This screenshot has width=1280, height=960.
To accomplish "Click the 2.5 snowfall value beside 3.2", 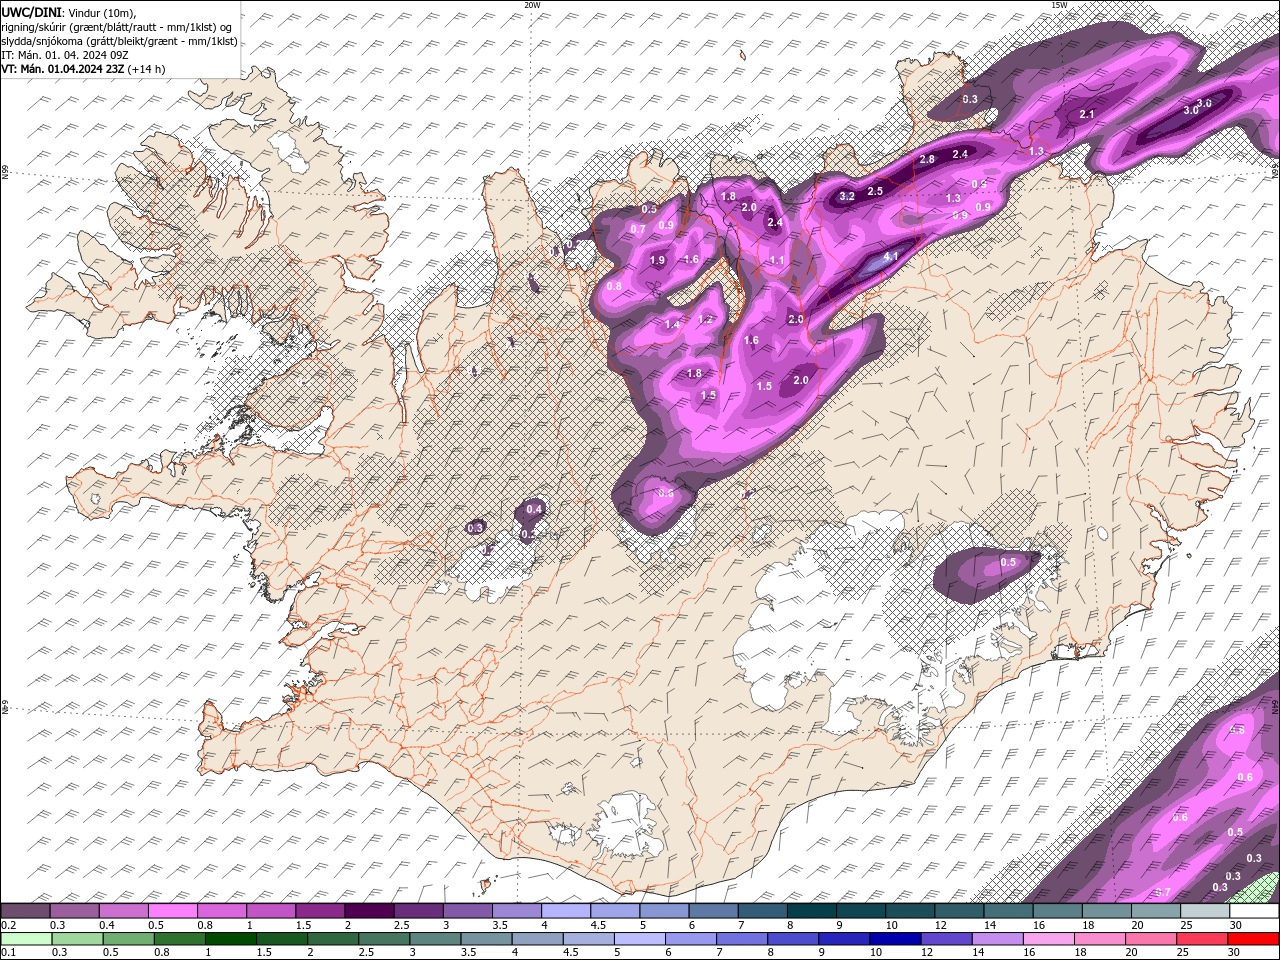I will coord(875,191).
